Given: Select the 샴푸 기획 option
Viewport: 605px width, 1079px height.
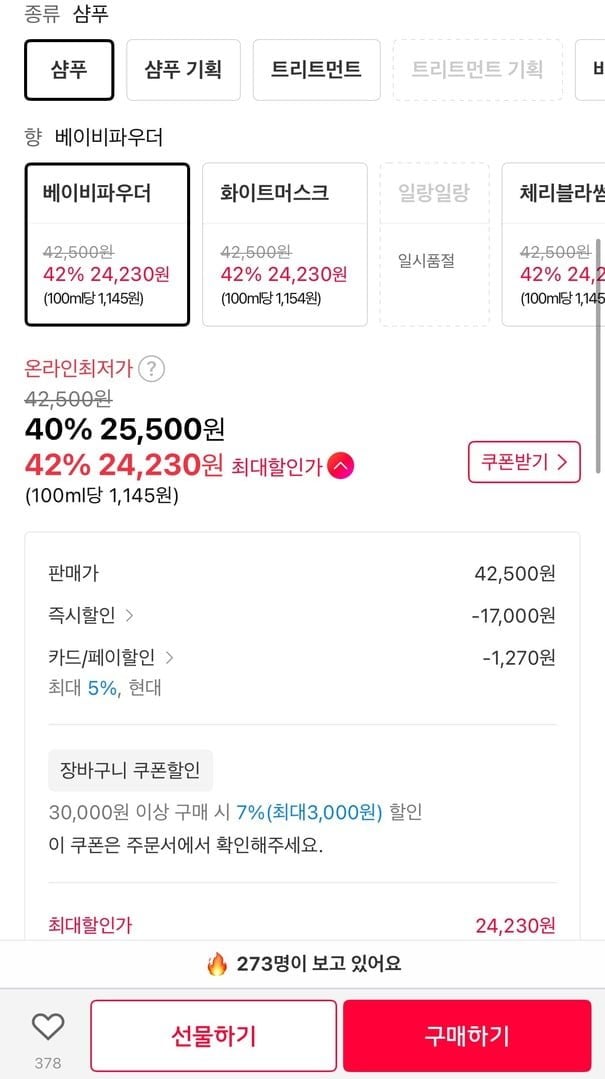Looking at the screenshot, I should pos(183,70).
